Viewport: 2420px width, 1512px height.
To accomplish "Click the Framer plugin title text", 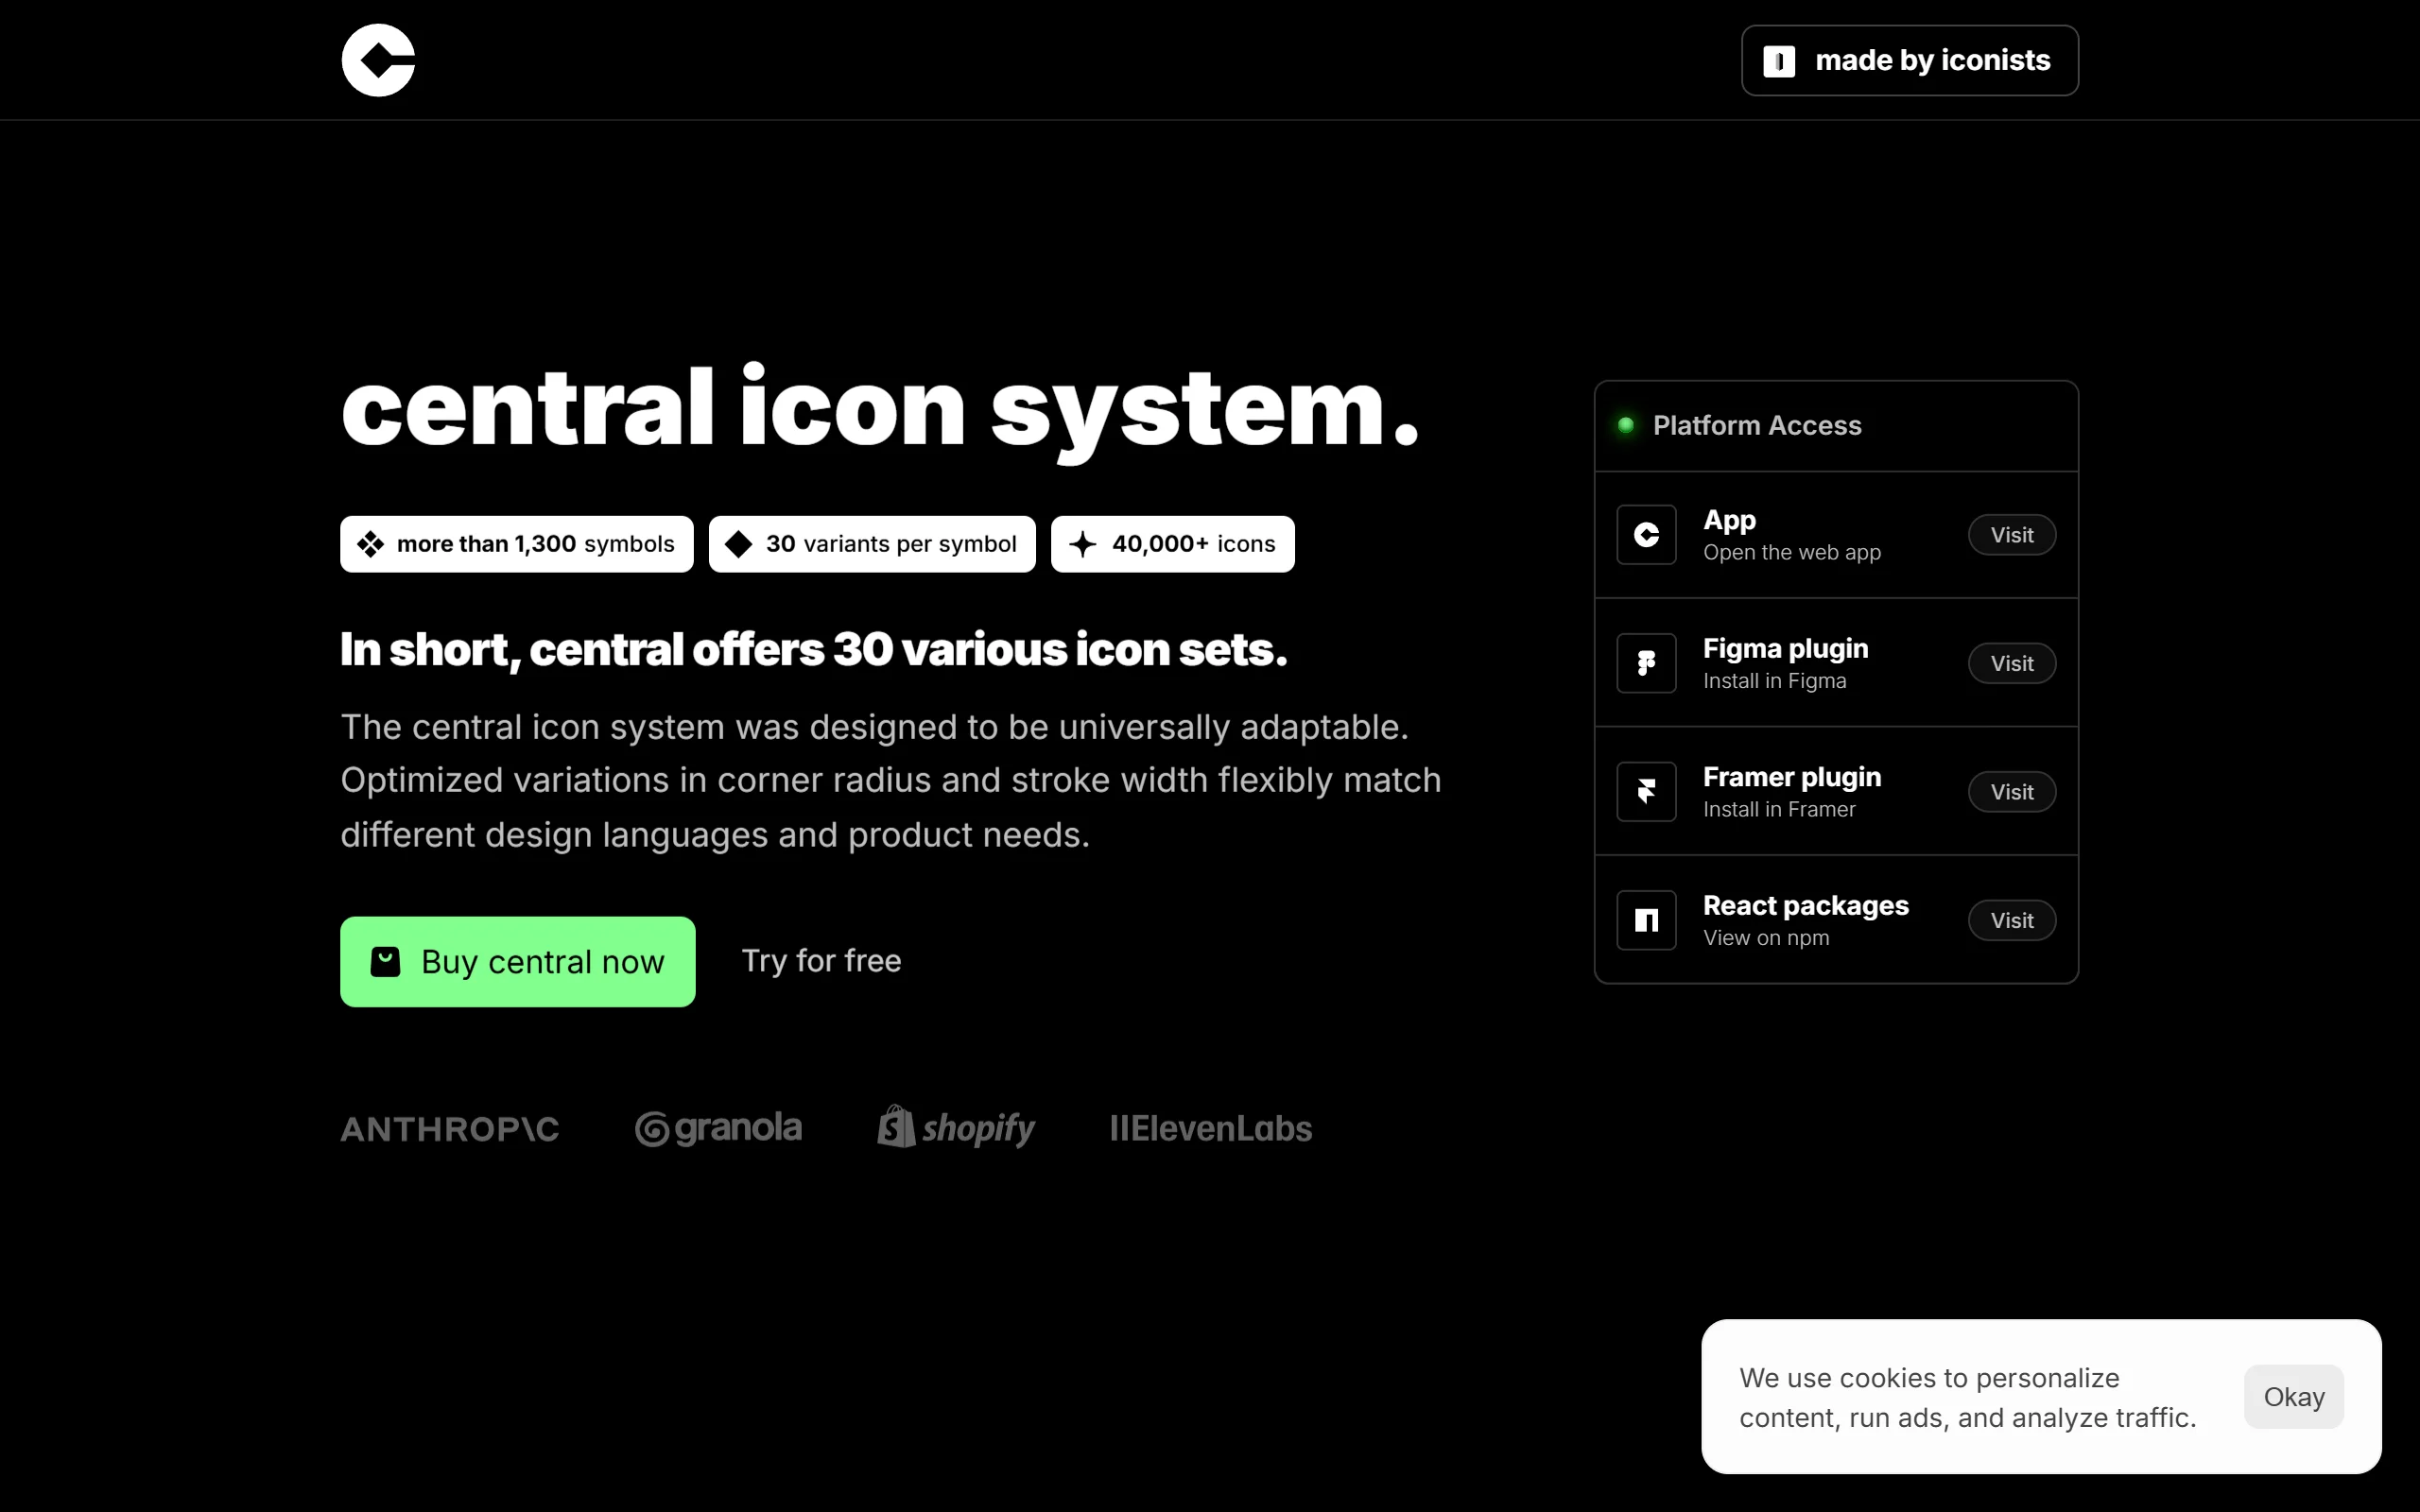I will [x=1792, y=777].
